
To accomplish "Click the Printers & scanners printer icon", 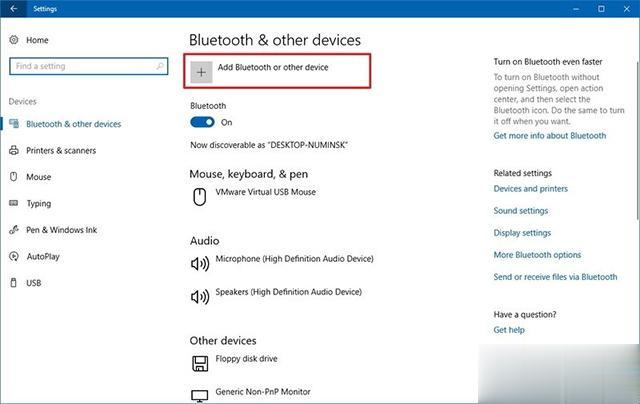I will [14, 150].
